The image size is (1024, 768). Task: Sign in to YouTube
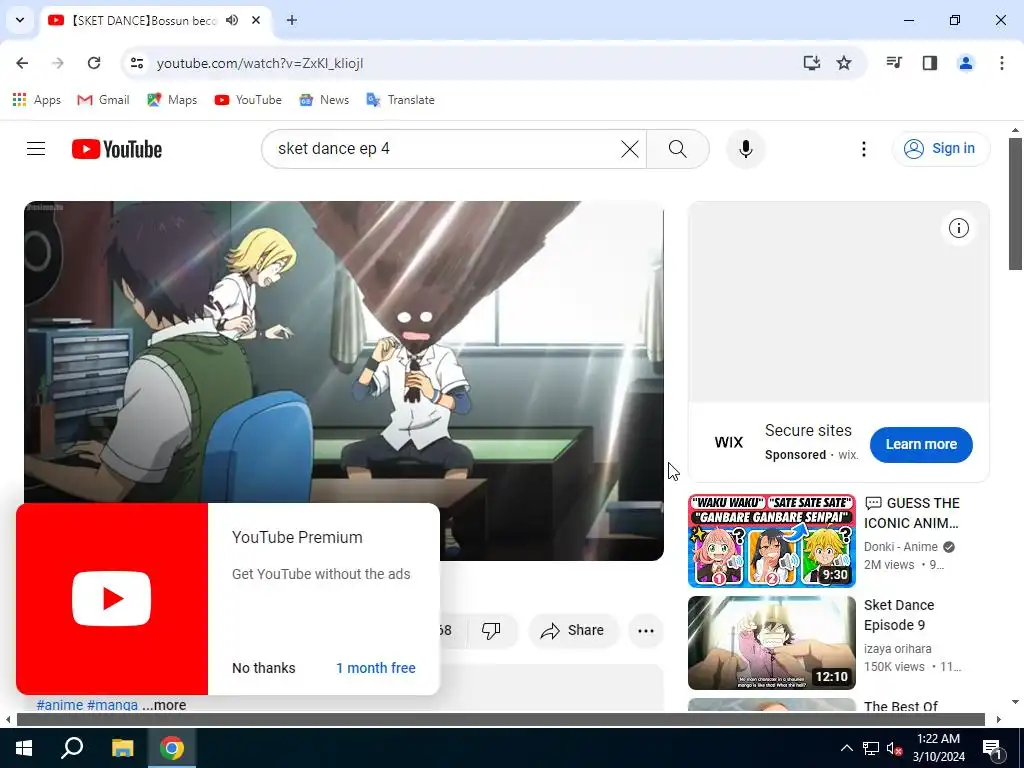tap(941, 149)
